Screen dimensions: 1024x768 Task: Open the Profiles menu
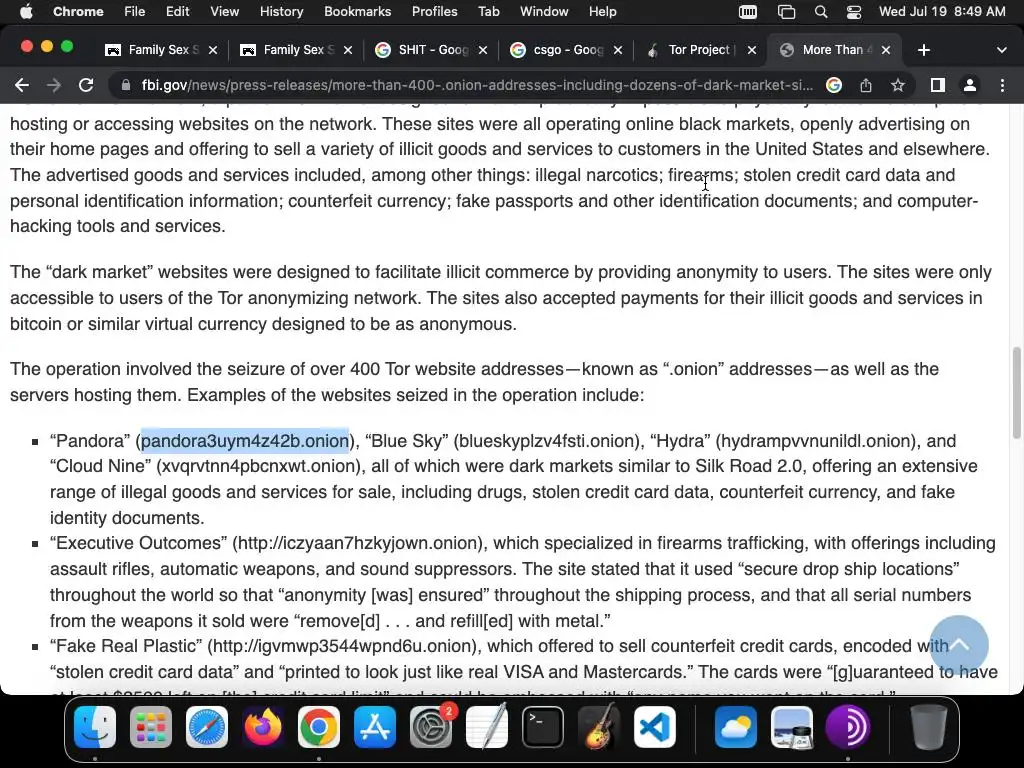tap(434, 11)
